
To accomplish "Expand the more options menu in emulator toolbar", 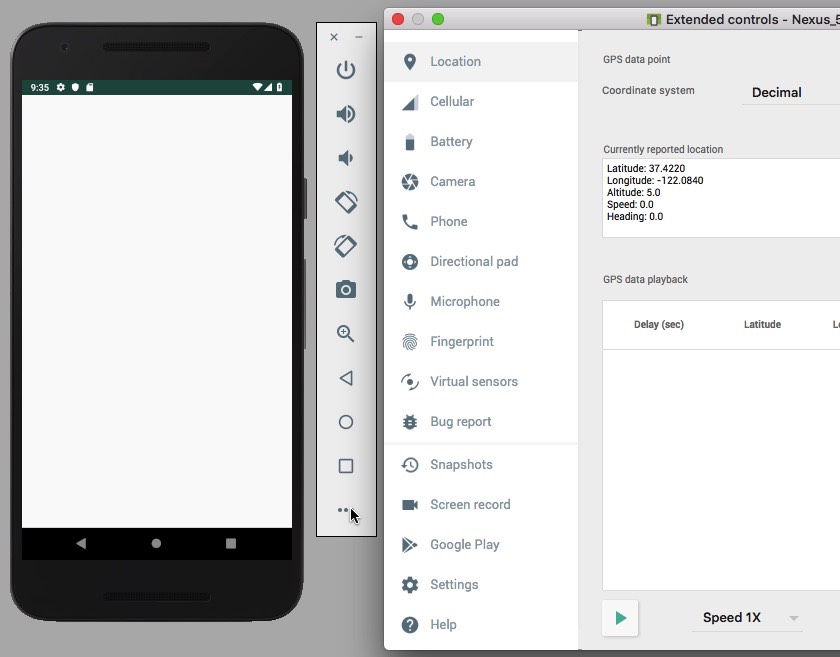I will point(345,509).
